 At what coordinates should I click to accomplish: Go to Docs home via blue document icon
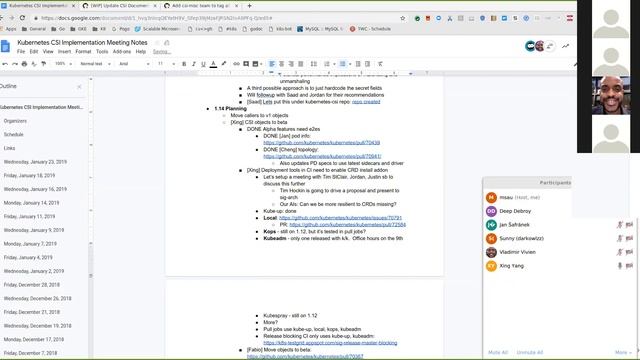[6, 46]
